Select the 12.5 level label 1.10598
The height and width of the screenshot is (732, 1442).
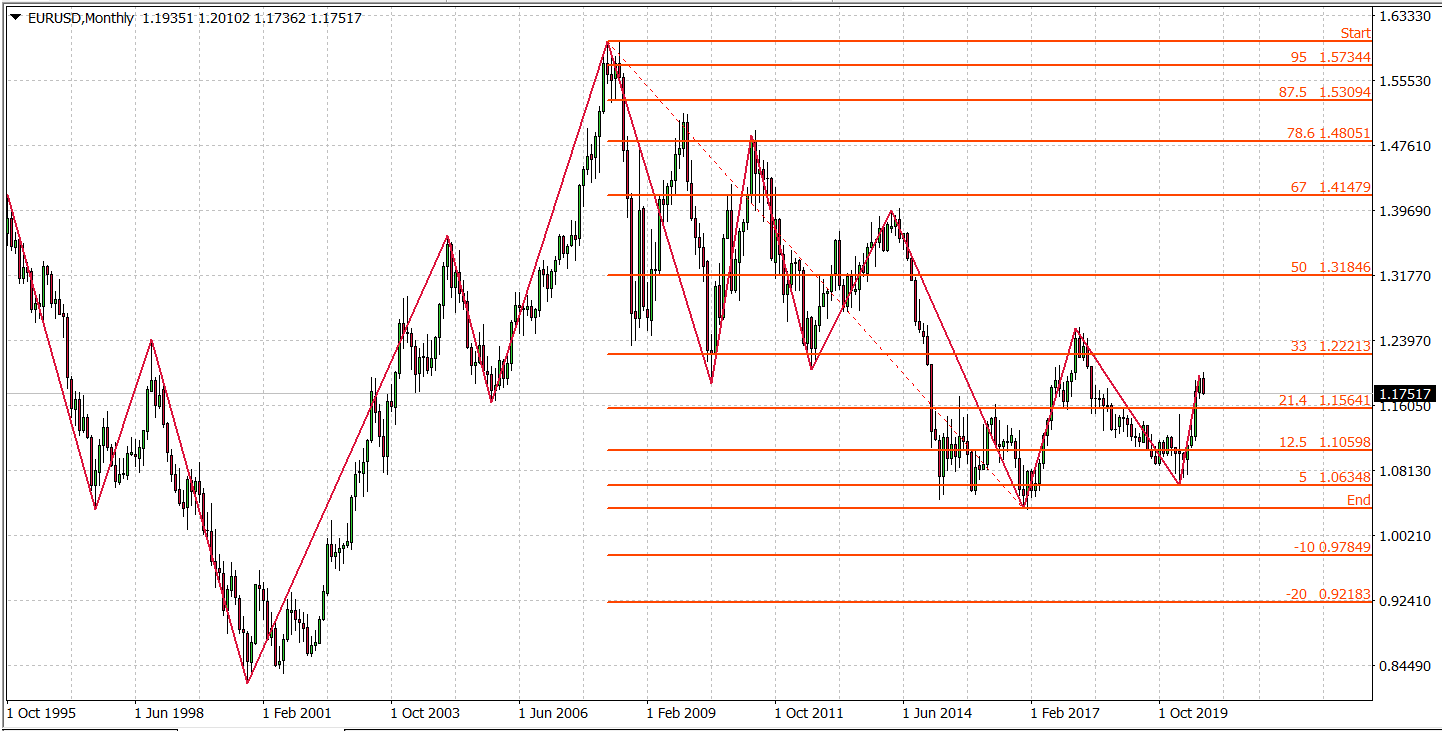tap(1326, 442)
